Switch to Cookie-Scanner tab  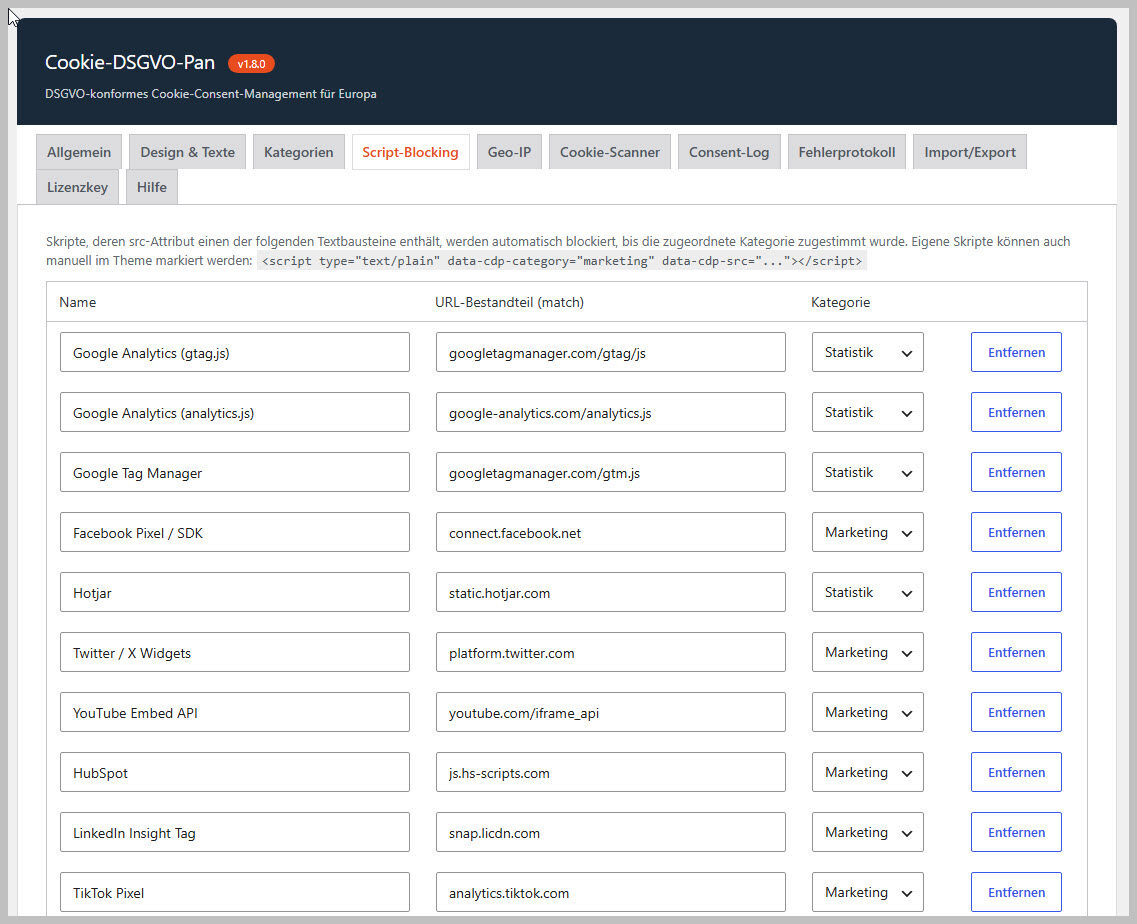coord(610,152)
